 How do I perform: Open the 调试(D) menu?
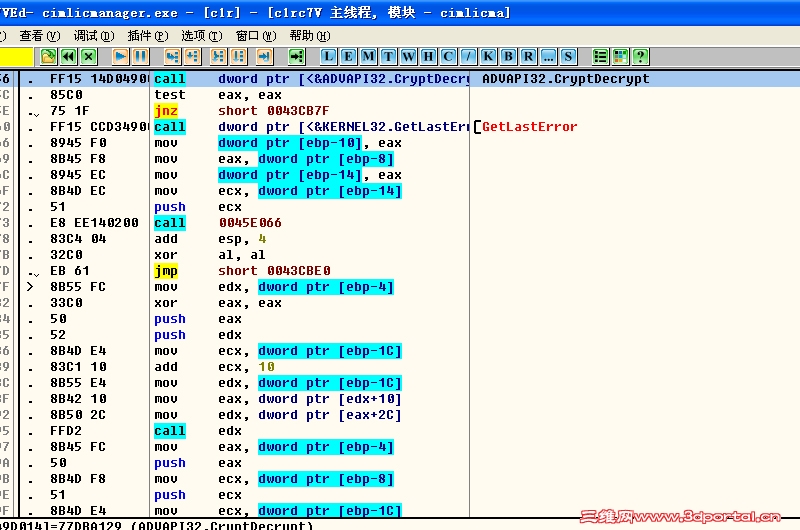click(x=94, y=36)
